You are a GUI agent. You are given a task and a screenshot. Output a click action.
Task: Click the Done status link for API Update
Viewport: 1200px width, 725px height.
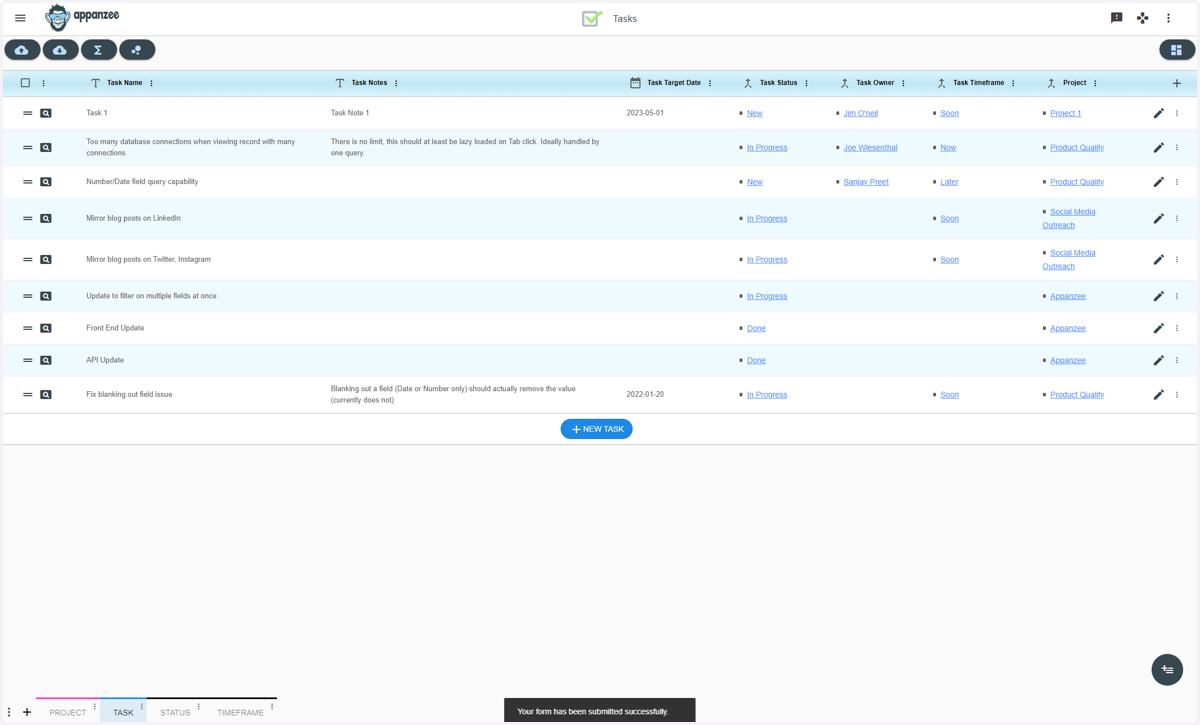(x=756, y=360)
